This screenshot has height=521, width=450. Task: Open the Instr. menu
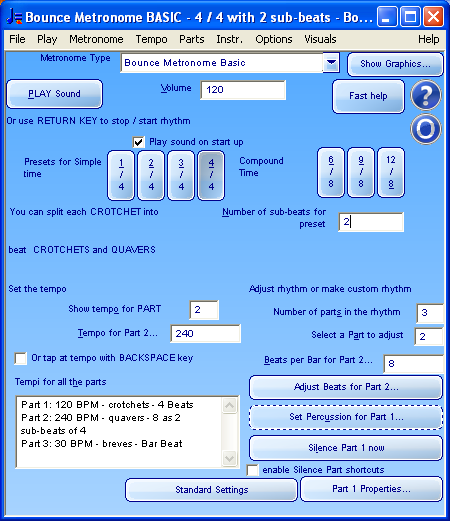click(x=230, y=39)
